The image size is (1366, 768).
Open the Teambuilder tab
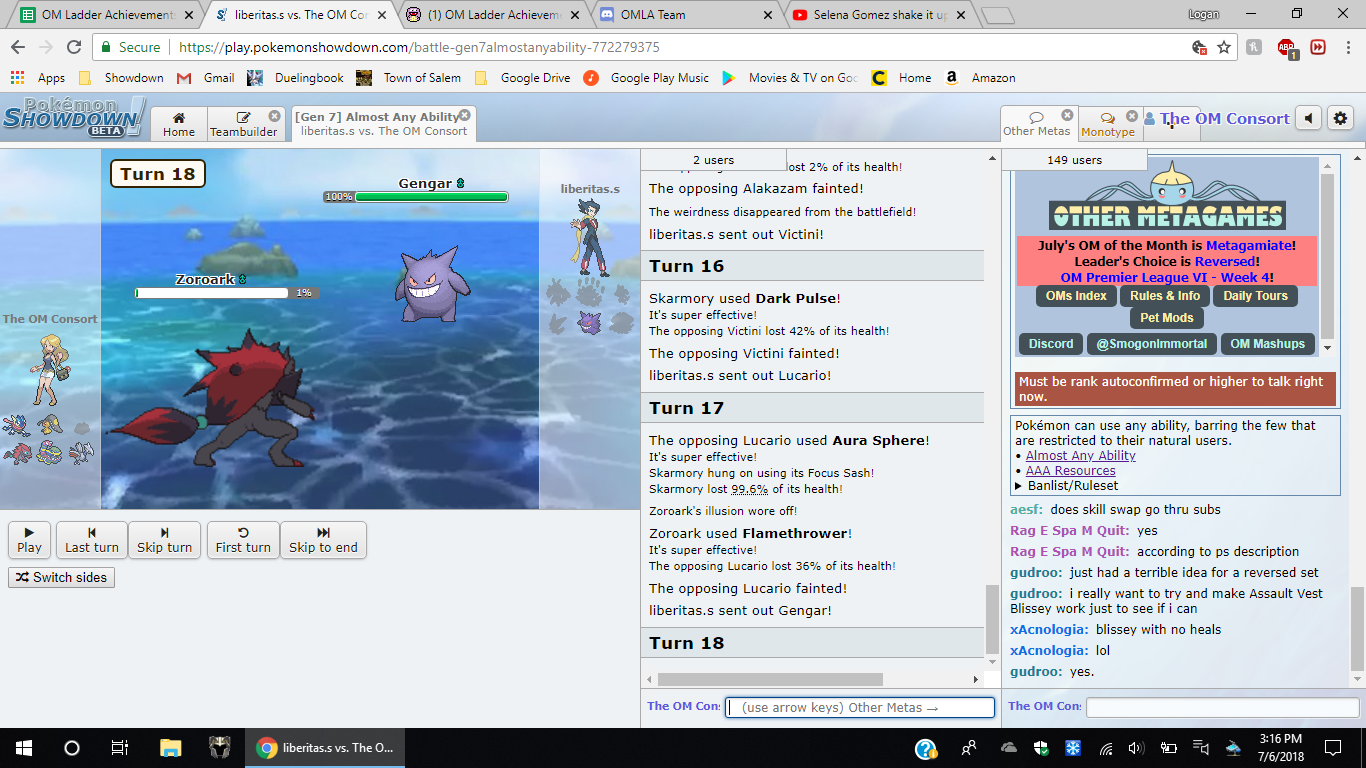244,124
